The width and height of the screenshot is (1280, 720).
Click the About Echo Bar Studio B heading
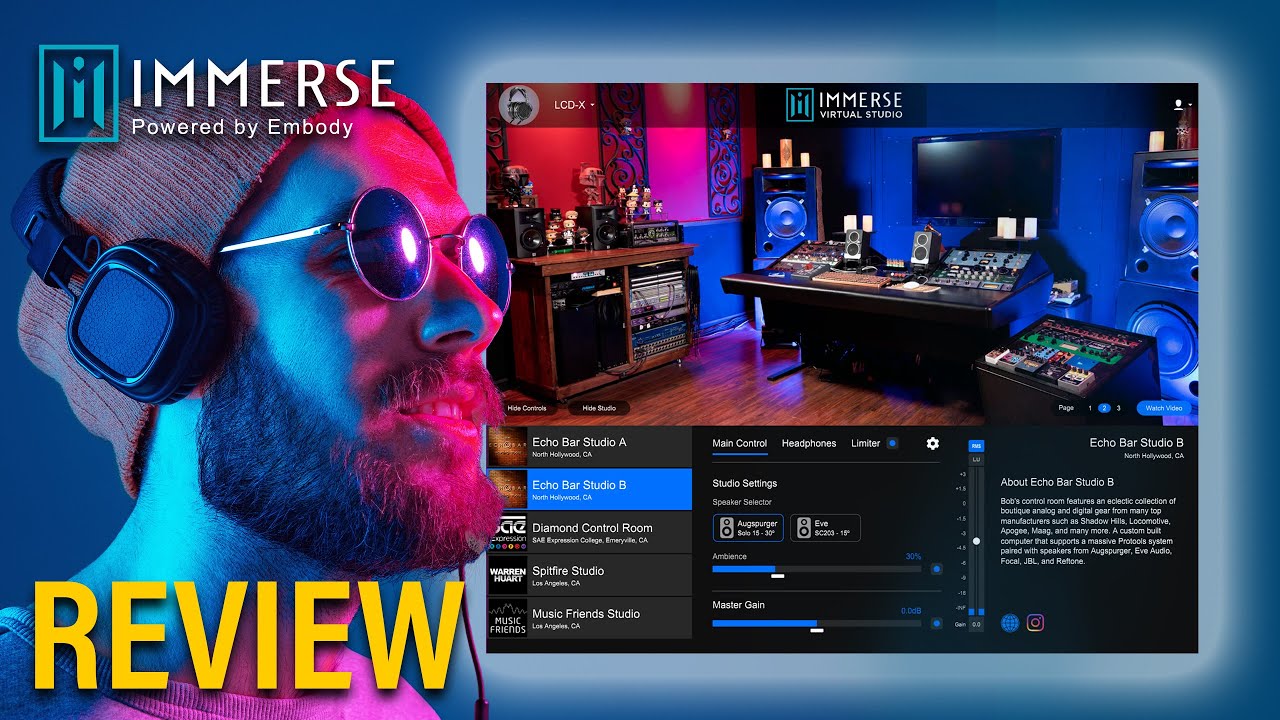coord(1057,482)
